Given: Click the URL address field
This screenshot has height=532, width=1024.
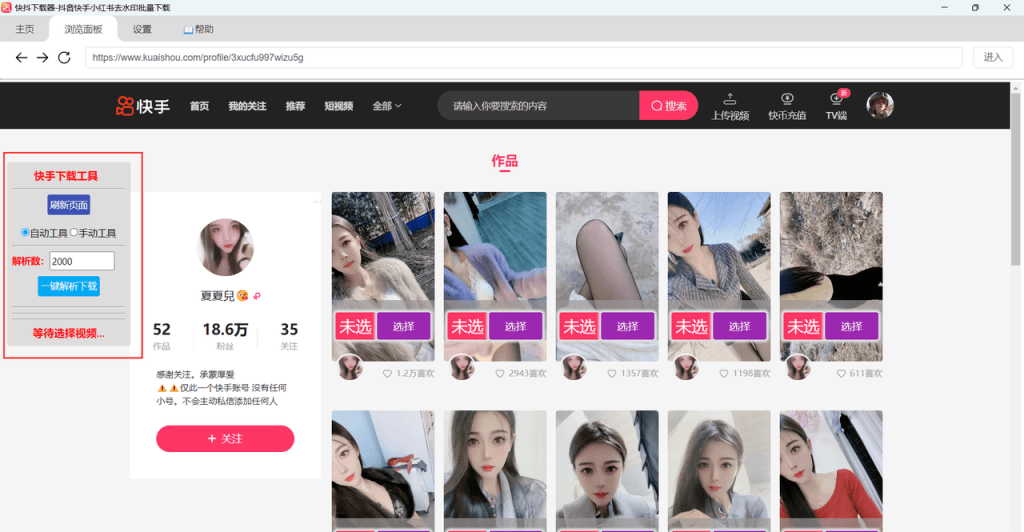Looking at the screenshot, I should point(523,57).
